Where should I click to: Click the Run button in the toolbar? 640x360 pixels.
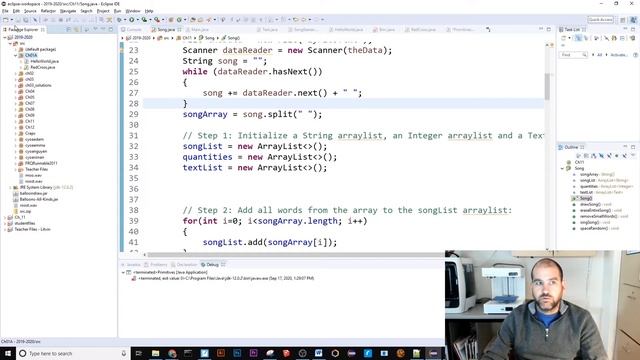131,20
